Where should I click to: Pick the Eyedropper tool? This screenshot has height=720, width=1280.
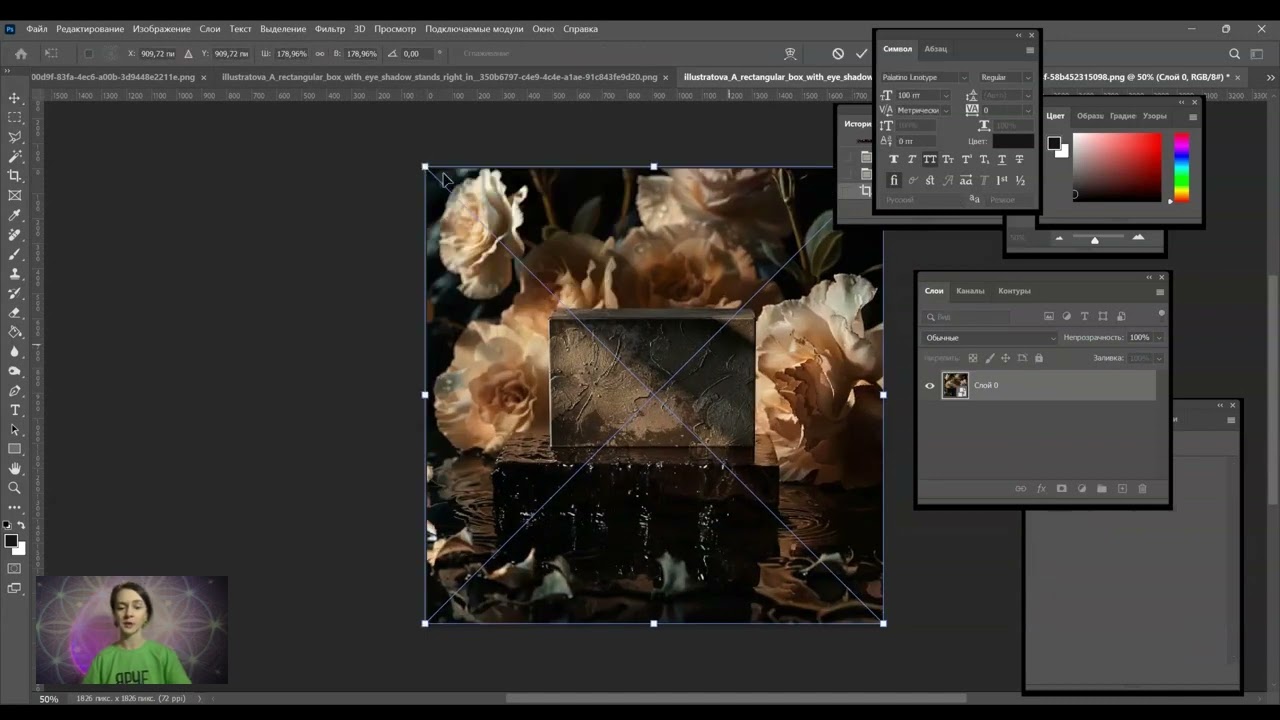[15, 215]
